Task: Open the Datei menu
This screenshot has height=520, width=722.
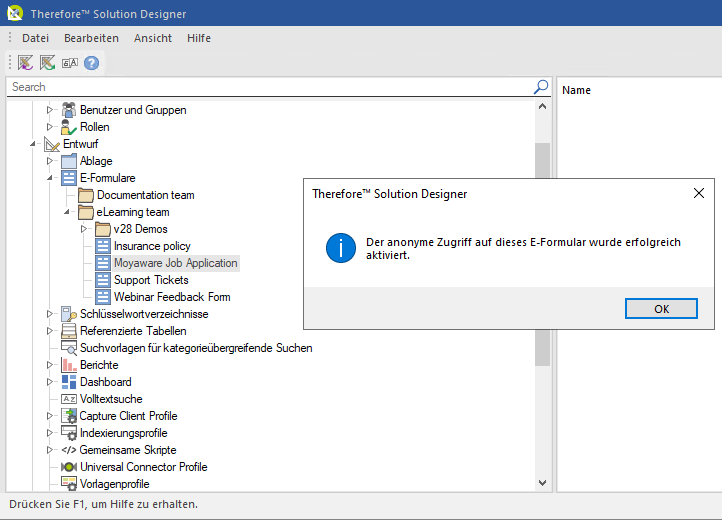Action: tap(35, 38)
